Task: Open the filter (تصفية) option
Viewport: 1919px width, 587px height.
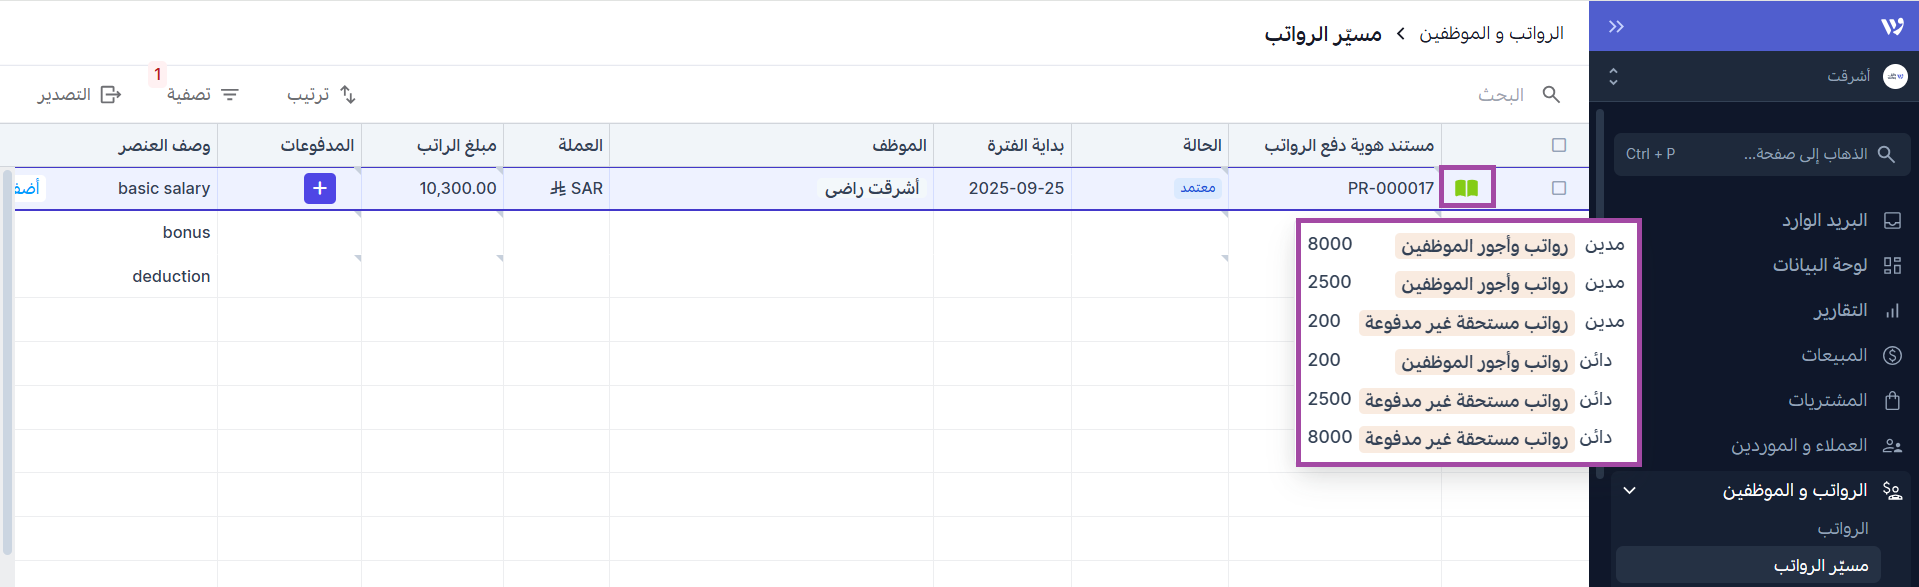Action: click(203, 94)
